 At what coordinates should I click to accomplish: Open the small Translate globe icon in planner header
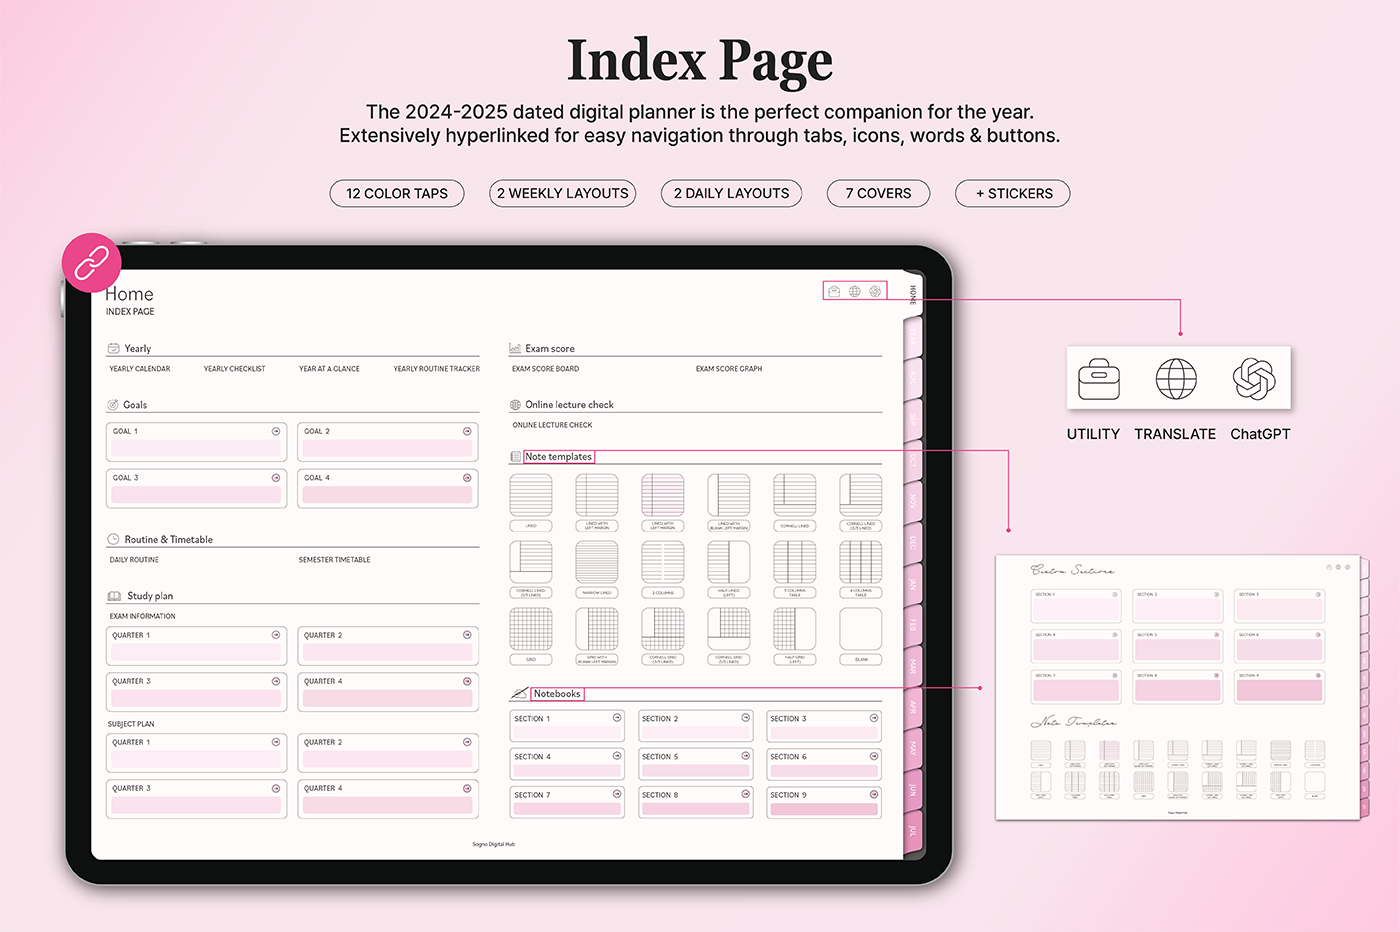click(855, 291)
